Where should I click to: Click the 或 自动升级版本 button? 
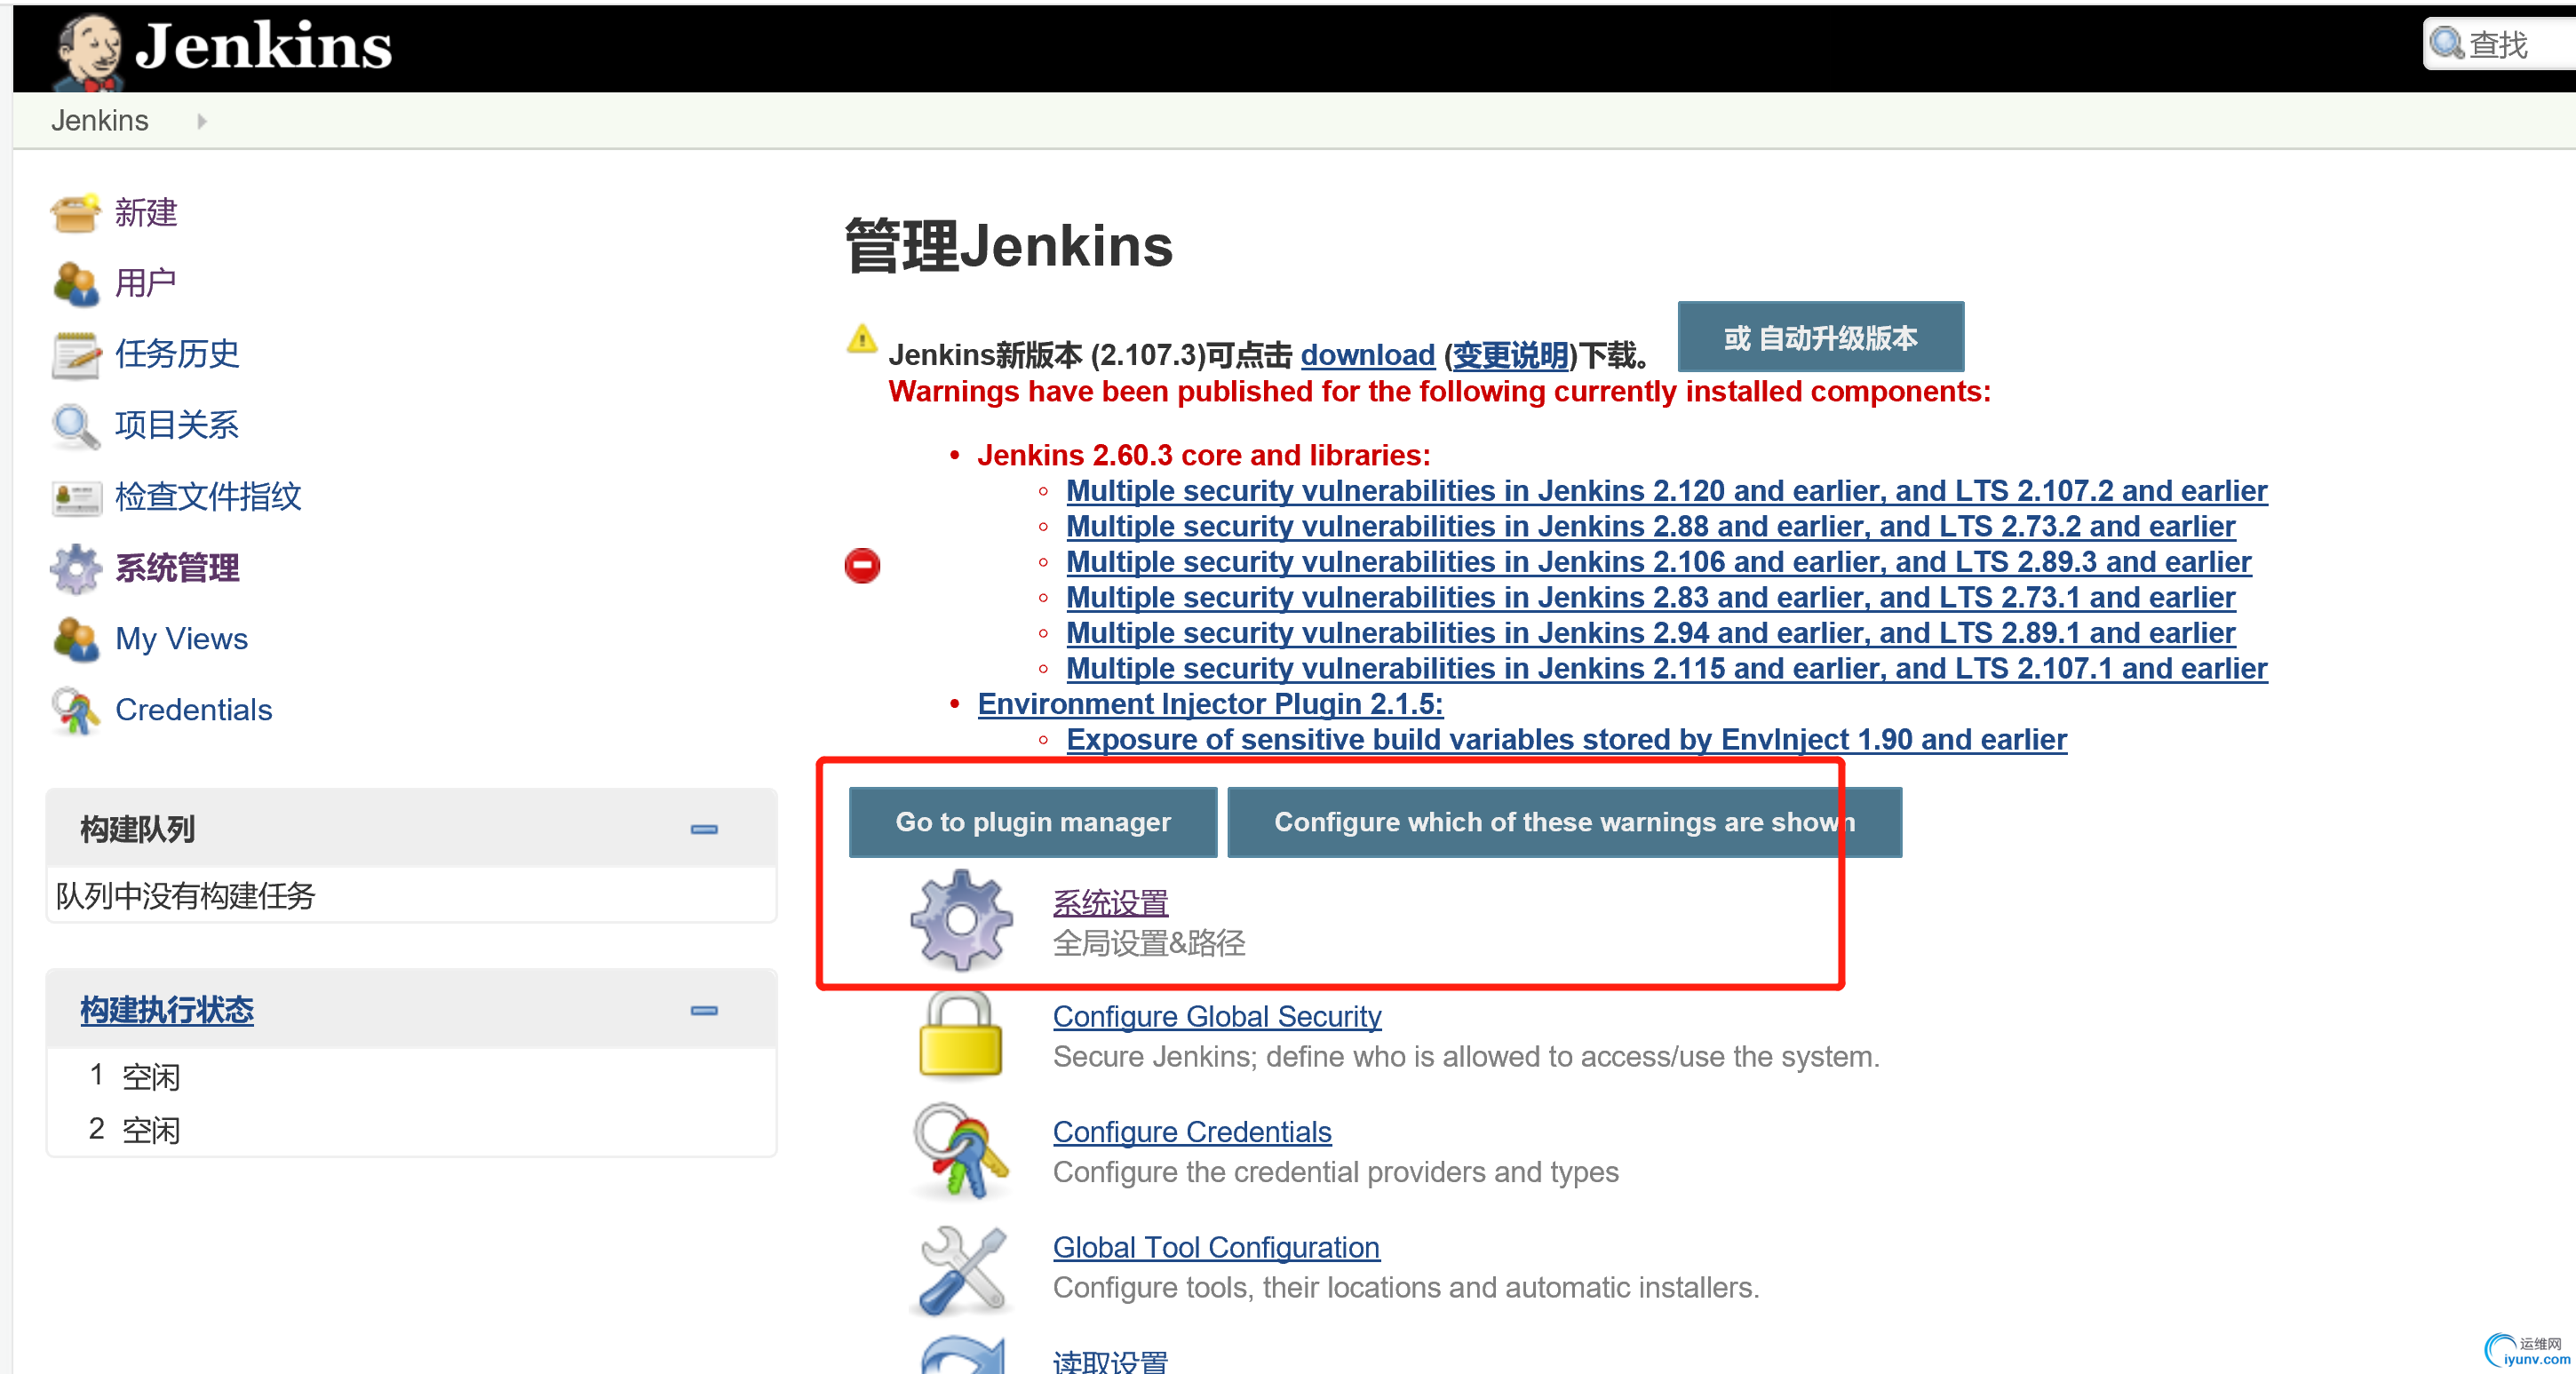(1820, 338)
